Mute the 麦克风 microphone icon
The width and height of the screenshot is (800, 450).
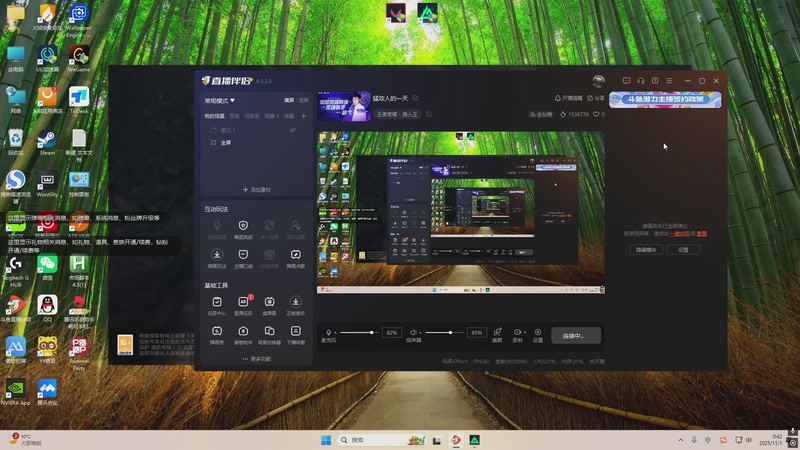[x=328, y=333]
